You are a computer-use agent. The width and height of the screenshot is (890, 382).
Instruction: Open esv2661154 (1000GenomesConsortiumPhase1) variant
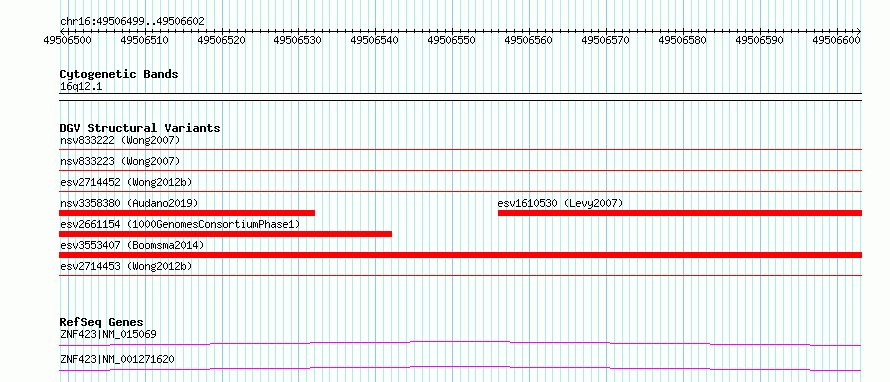pyautogui.click(x=180, y=224)
